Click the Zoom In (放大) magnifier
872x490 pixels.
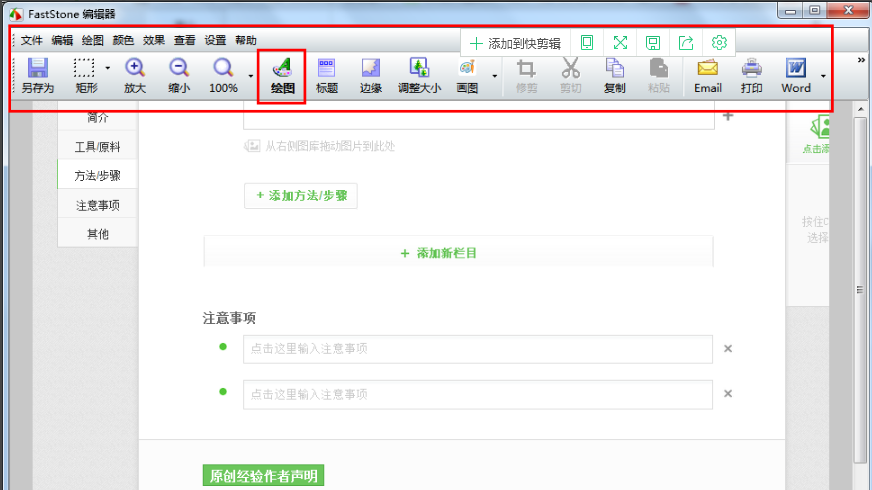point(135,76)
